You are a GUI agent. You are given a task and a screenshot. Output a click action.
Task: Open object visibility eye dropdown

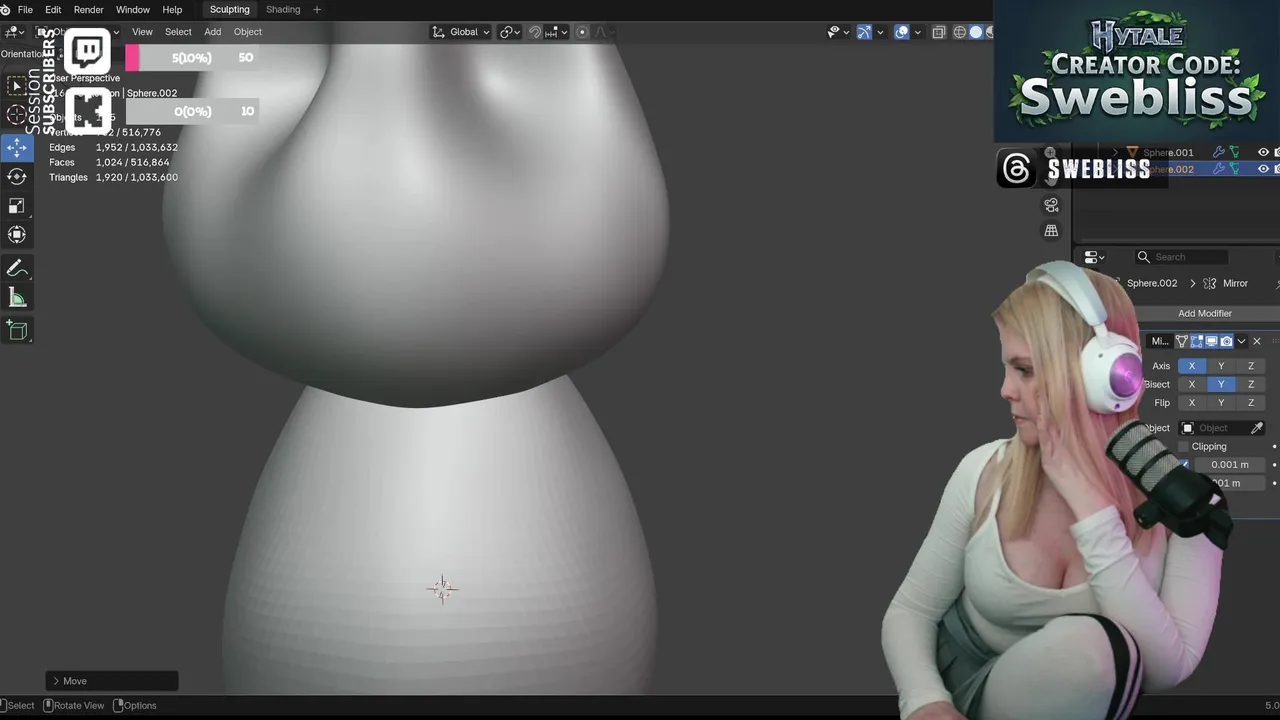pyautogui.click(x=838, y=32)
